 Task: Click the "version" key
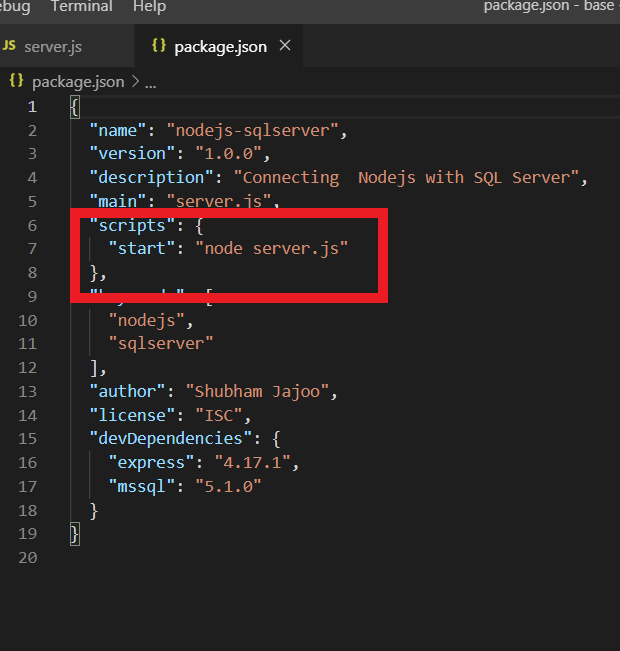coord(132,154)
